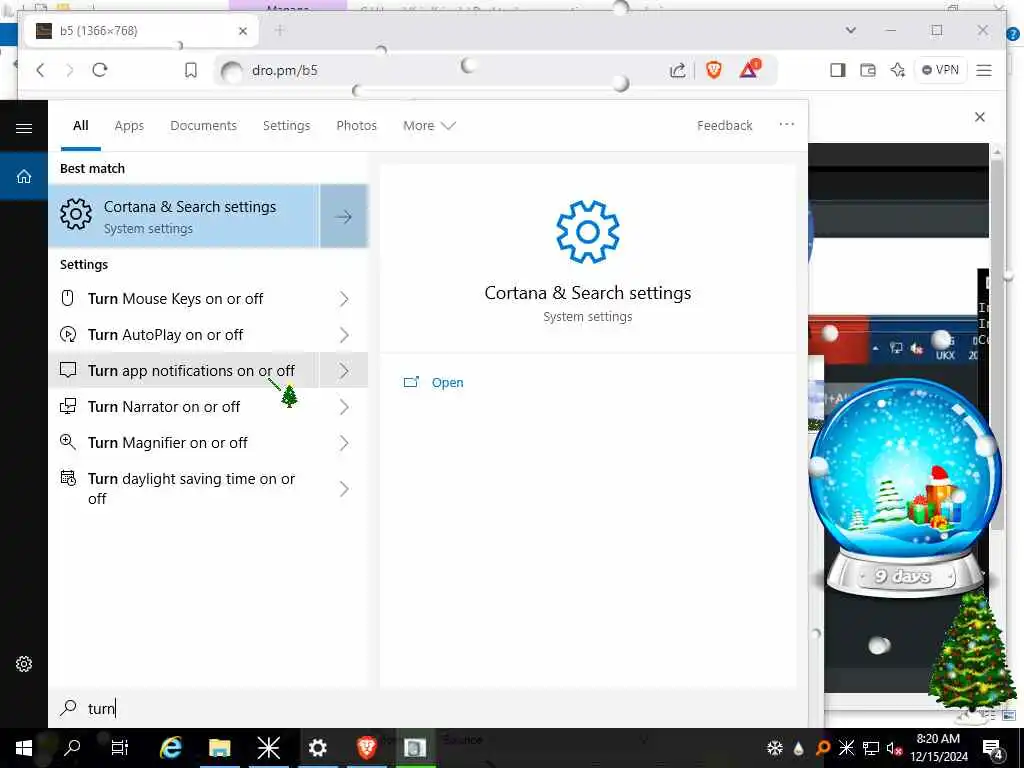The height and width of the screenshot is (768, 1024).
Task: Switch to the Documents search tab
Action: (203, 125)
